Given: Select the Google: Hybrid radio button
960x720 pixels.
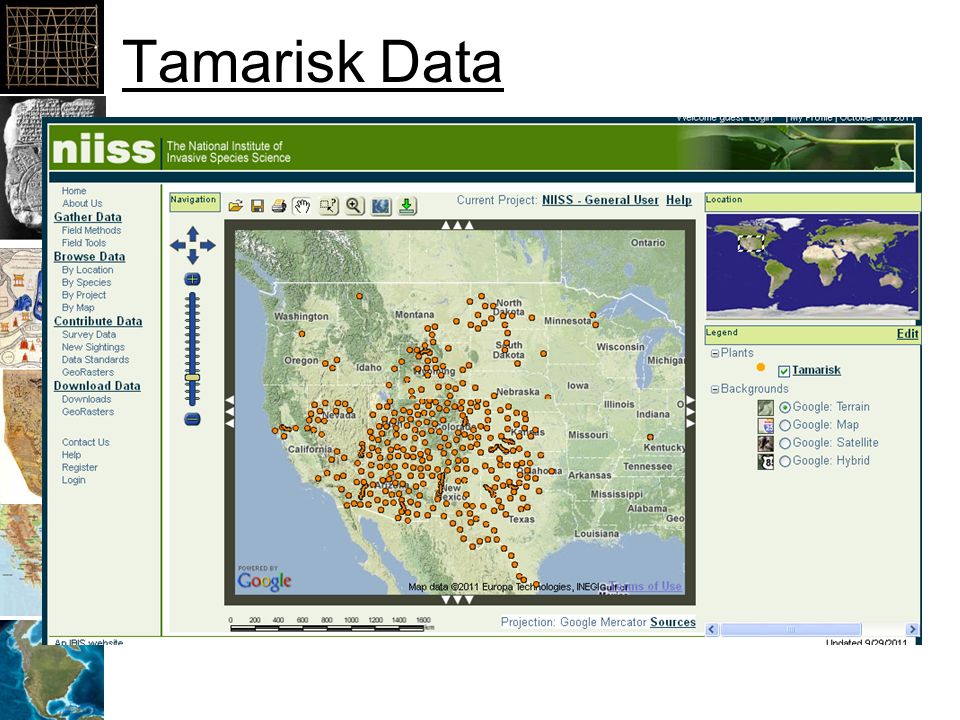Looking at the screenshot, I should 785,461.
